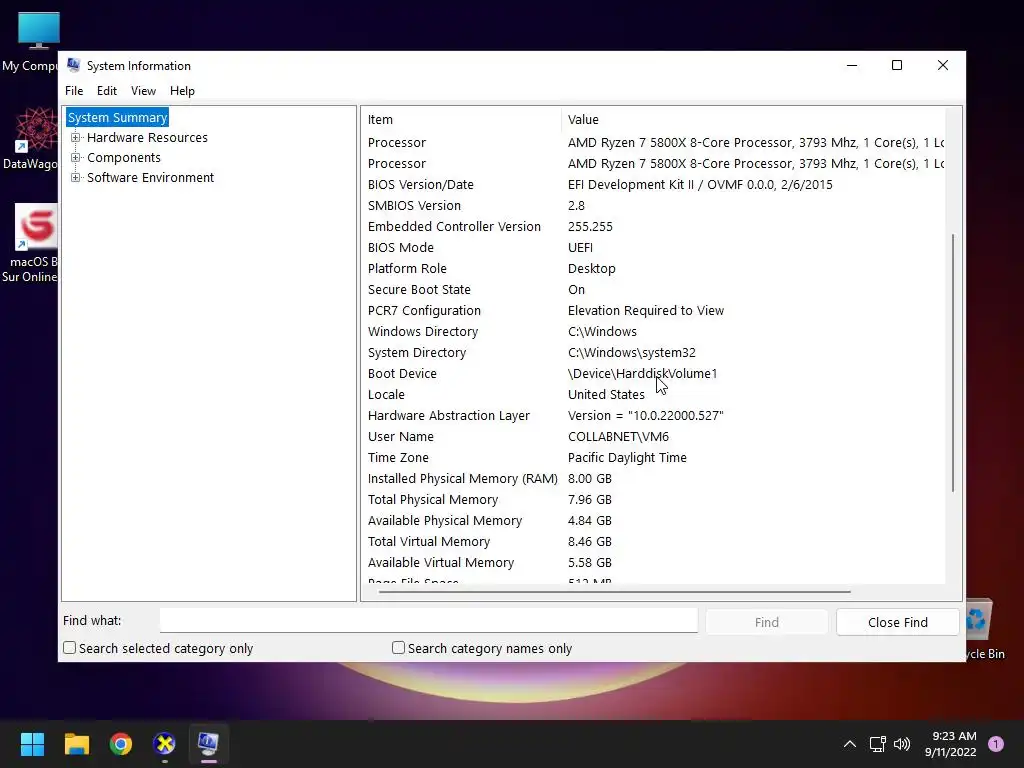Select Software Environment tree label
Image resolution: width=1024 pixels, height=768 pixels.
tap(150, 178)
